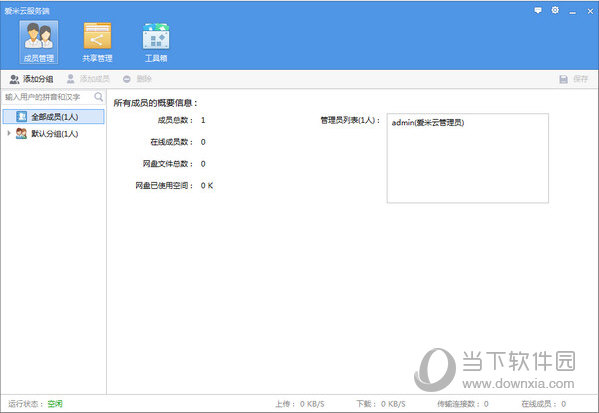Click the 全部成员 contact icon
Screen dimensions: 599x413
[x=21, y=117]
